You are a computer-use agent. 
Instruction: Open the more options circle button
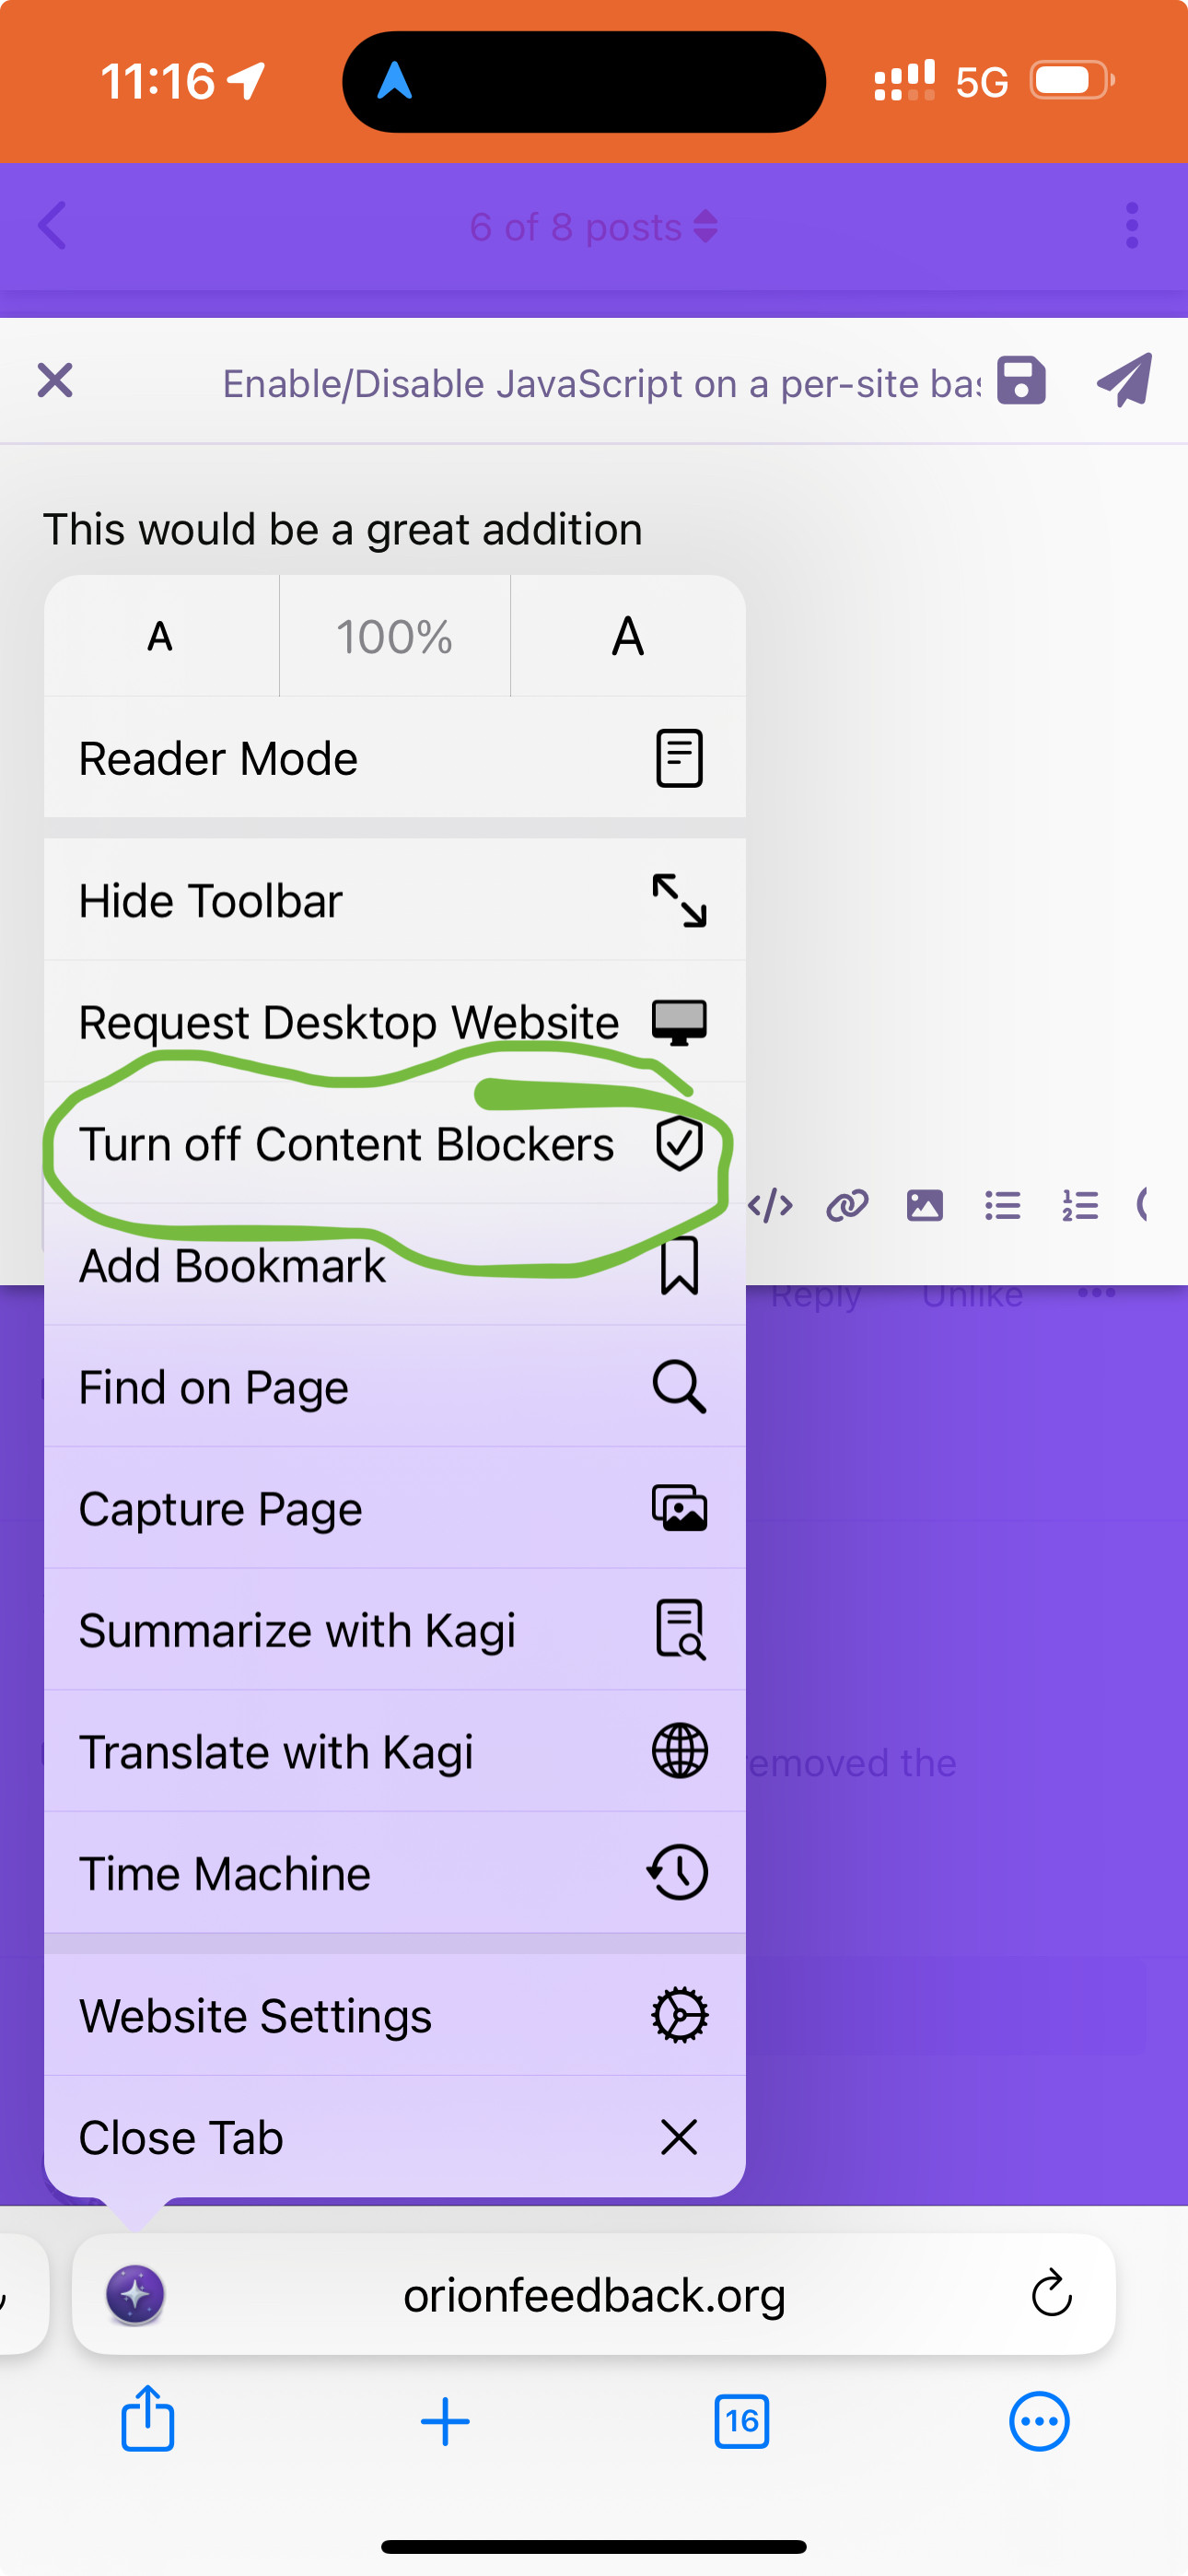point(1039,2422)
